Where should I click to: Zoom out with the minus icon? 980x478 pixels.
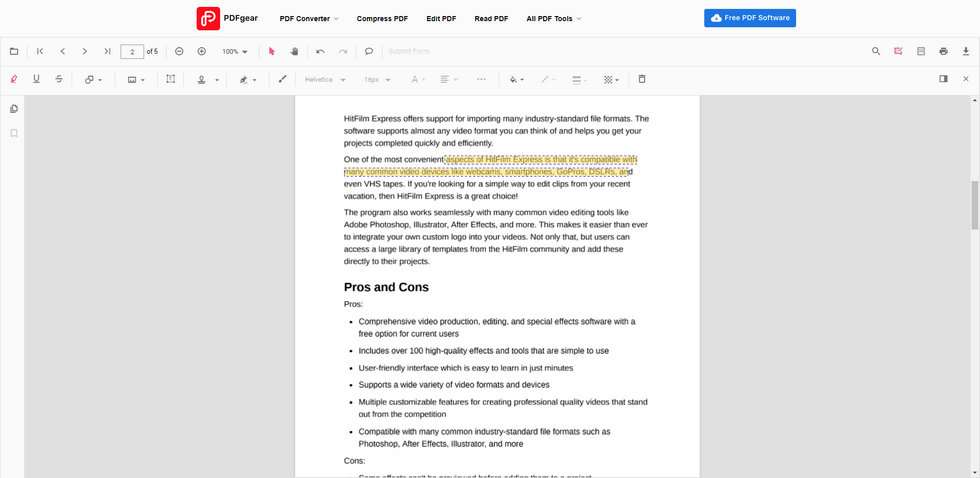tap(179, 51)
